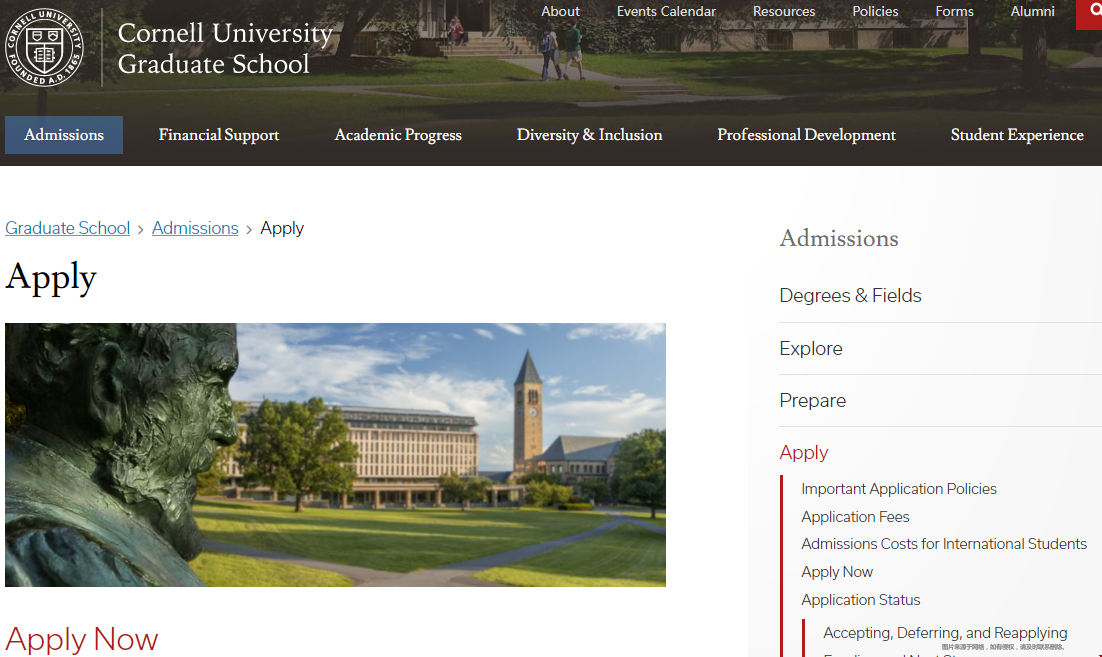
Task: Open the Forms page
Action: click(954, 11)
